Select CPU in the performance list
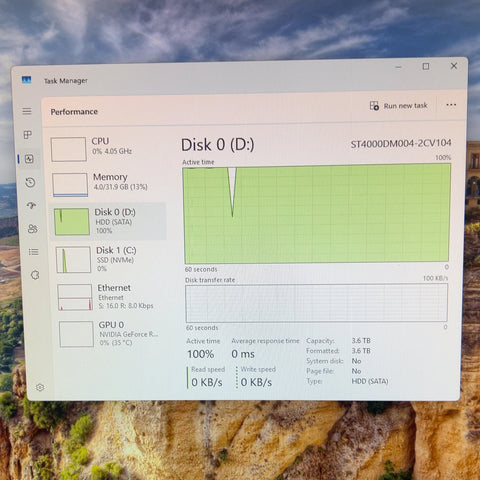The height and width of the screenshot is (480, 480). tap(106, 149)
